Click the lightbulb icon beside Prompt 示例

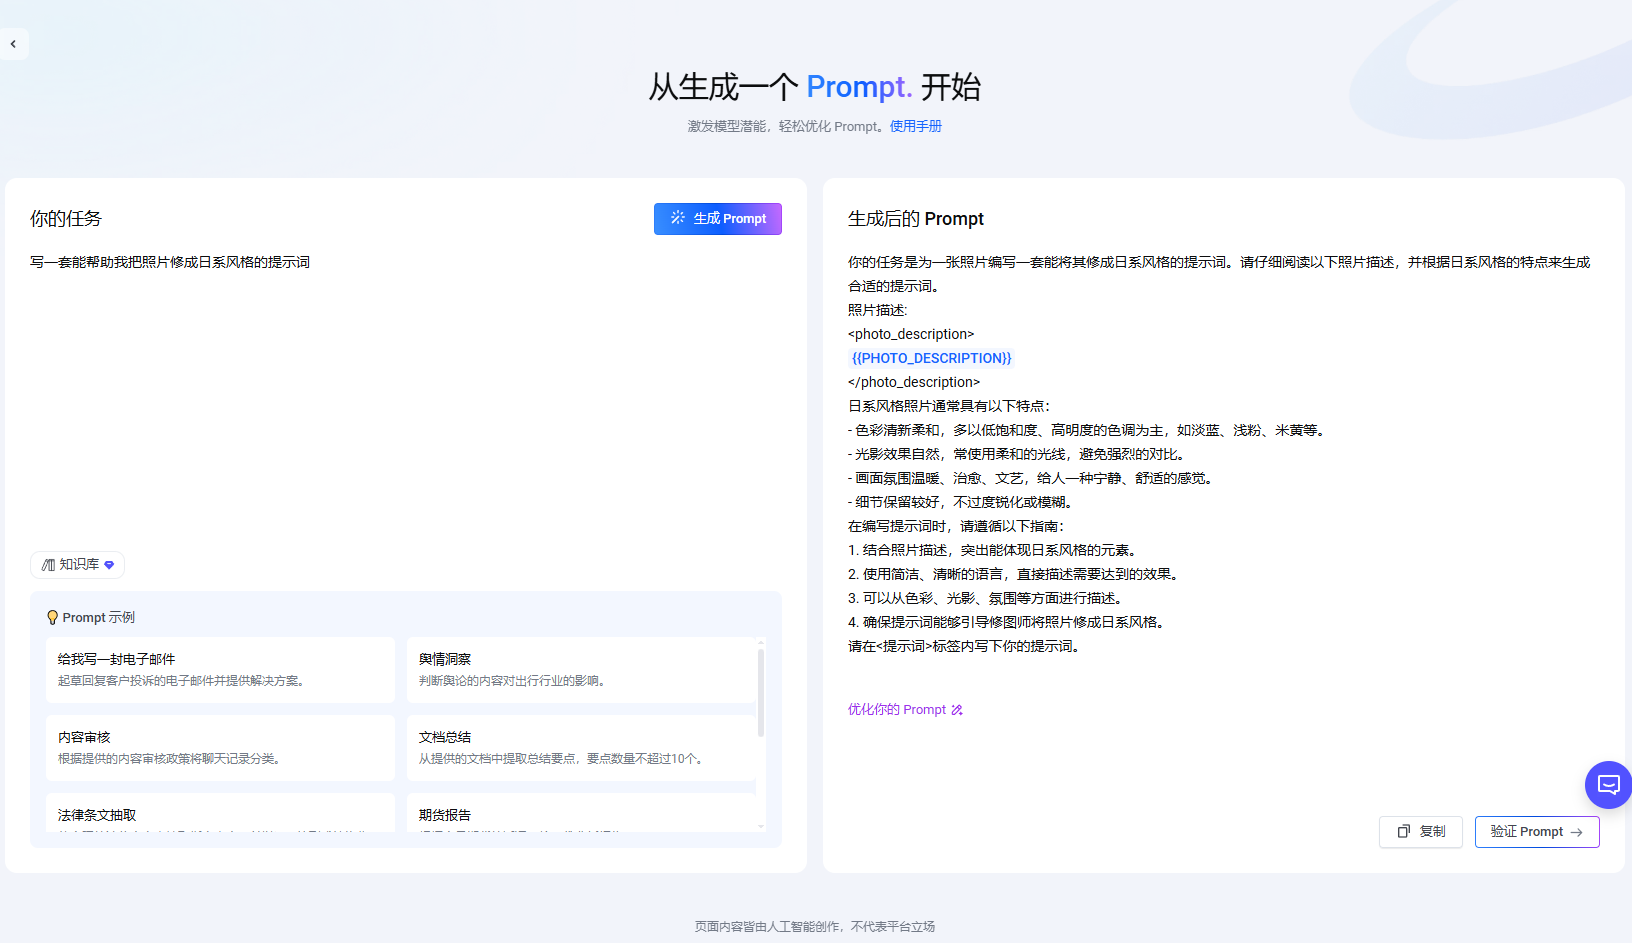tap(52, 618)
